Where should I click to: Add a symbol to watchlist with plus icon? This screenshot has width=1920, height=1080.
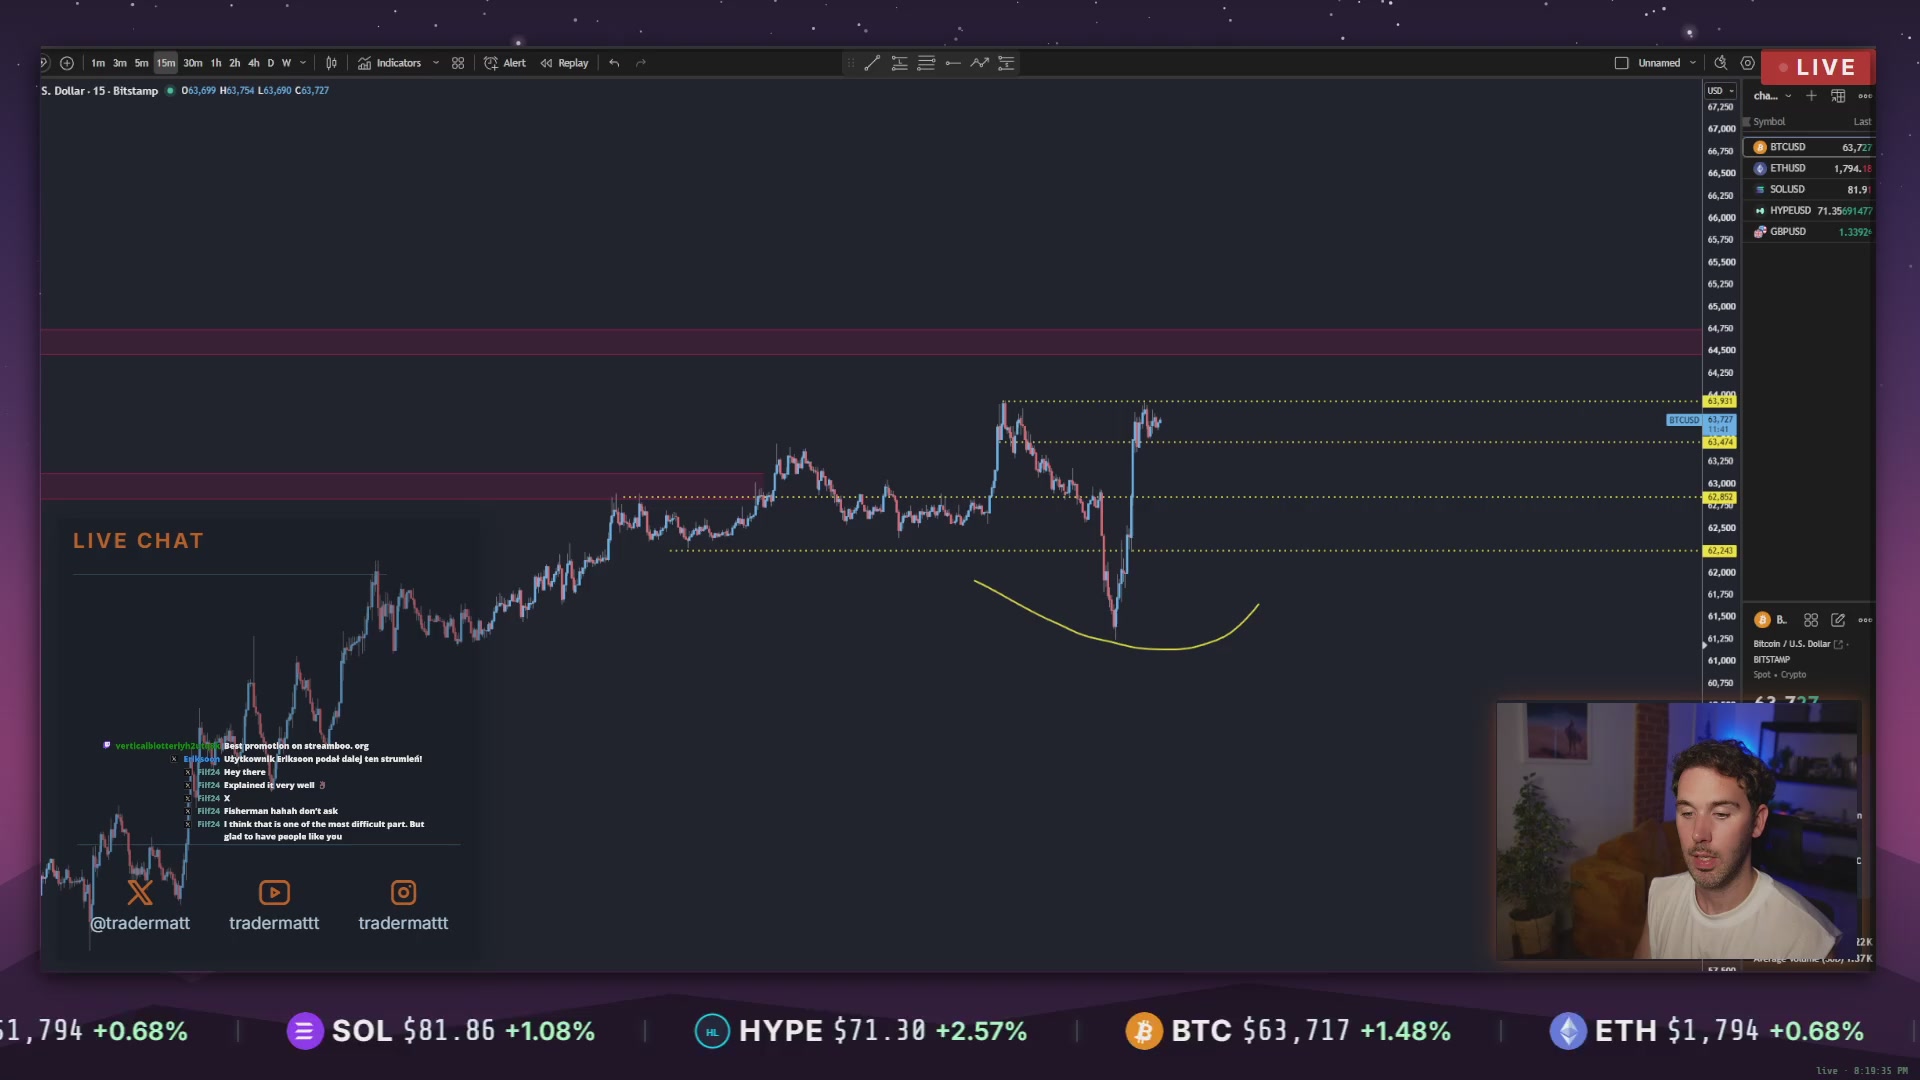1811,96
